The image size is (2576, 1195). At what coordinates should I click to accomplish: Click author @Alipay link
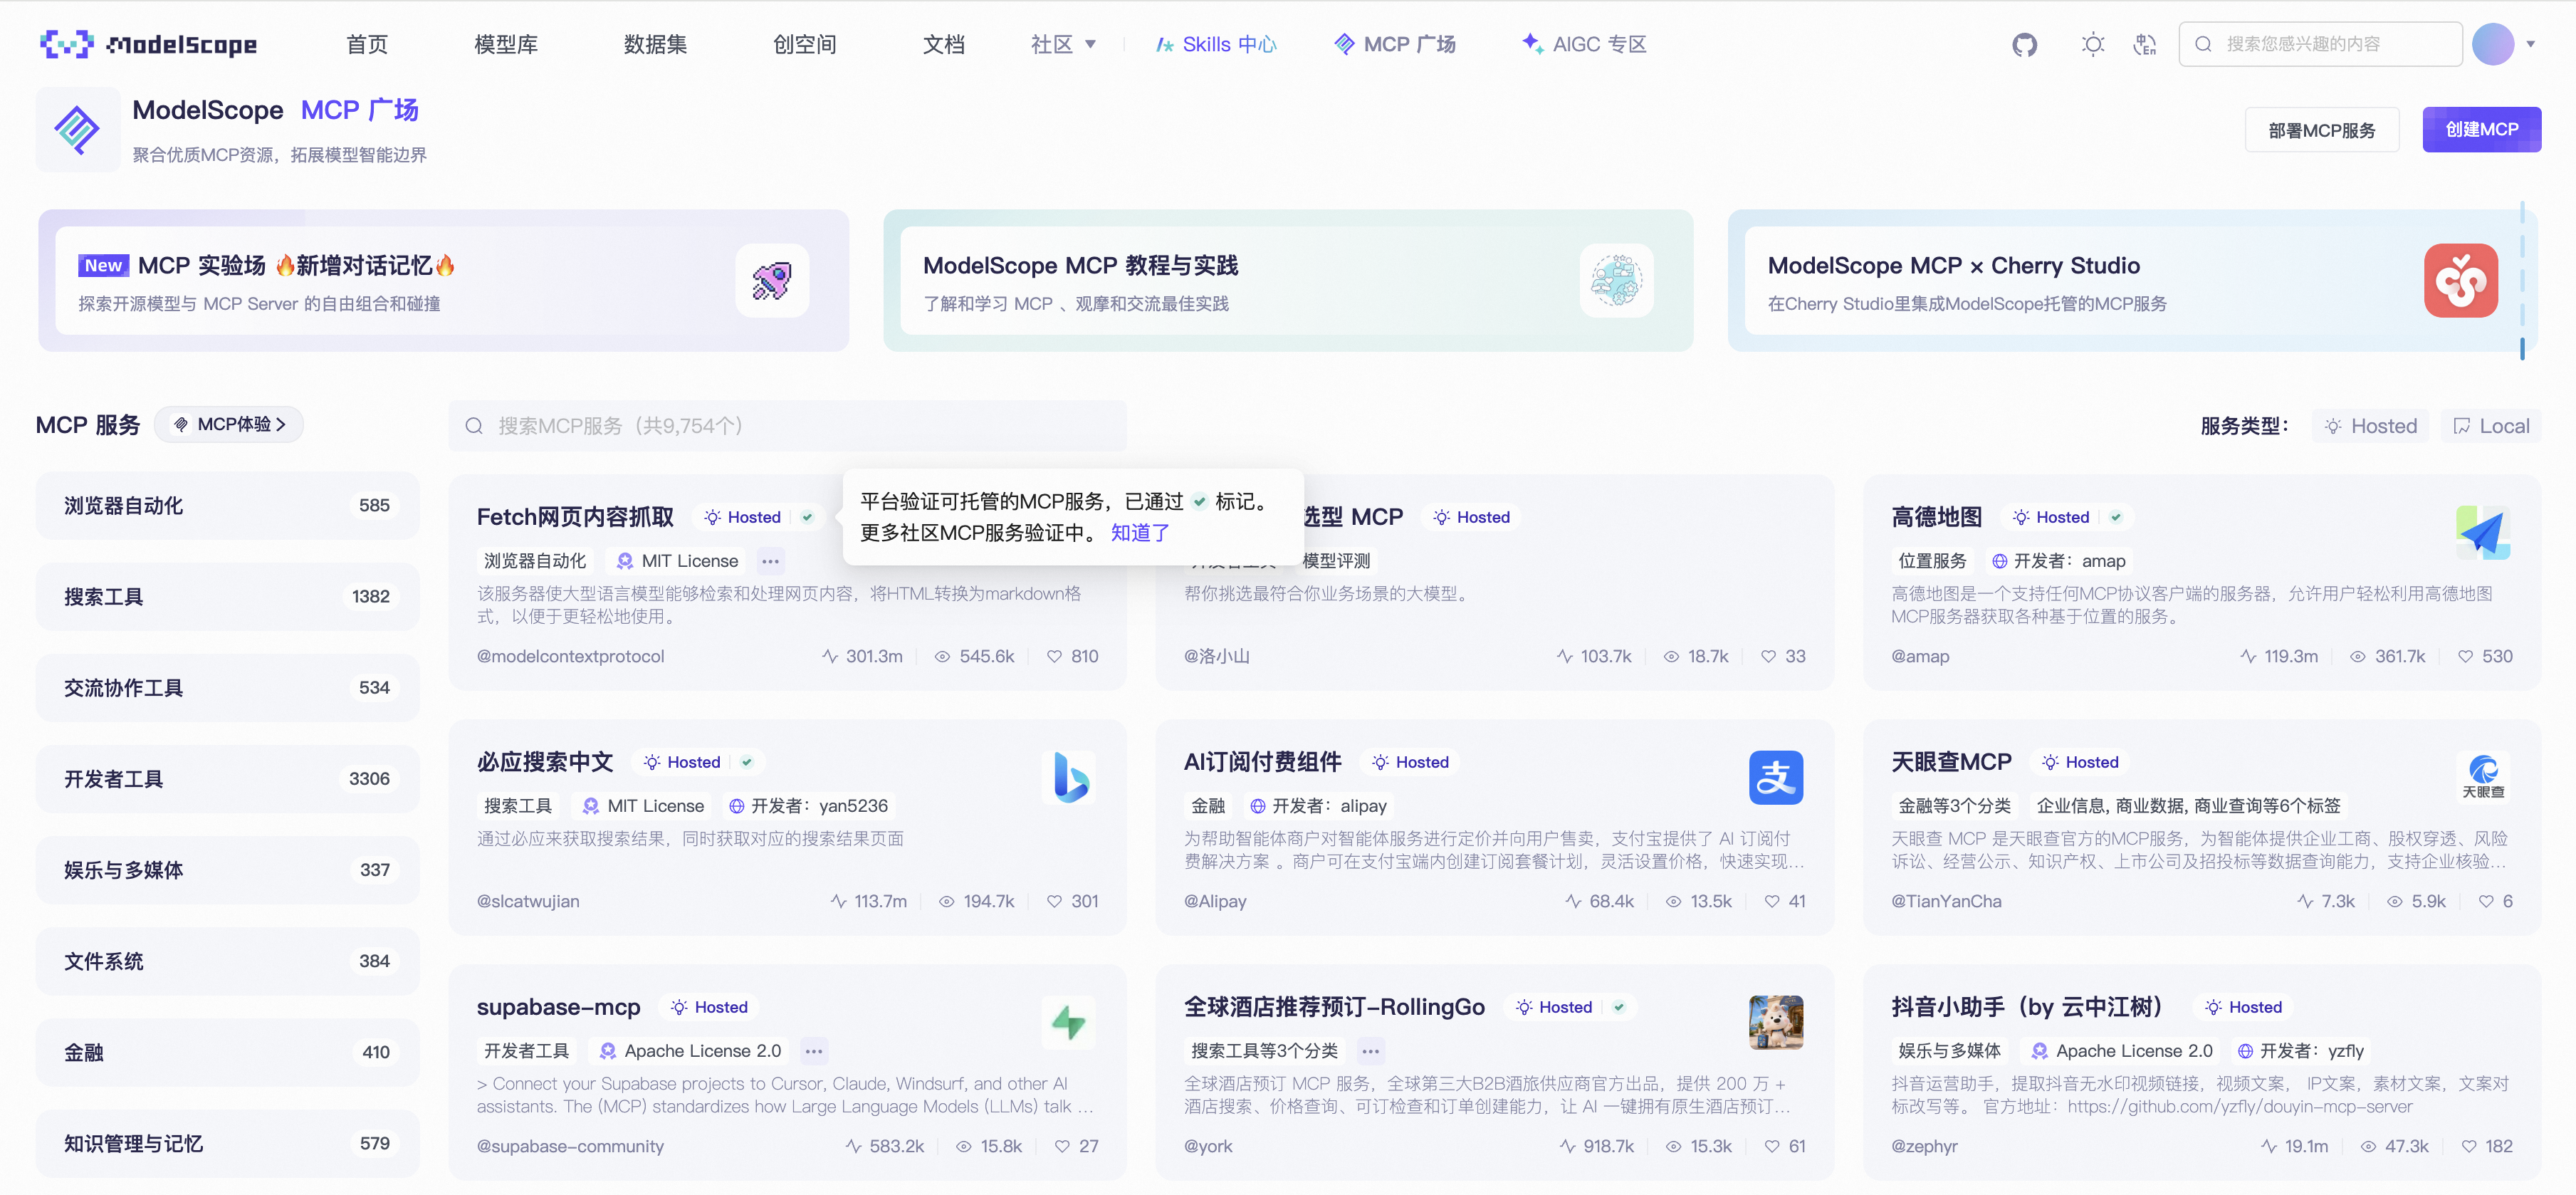coord(1215,901)
